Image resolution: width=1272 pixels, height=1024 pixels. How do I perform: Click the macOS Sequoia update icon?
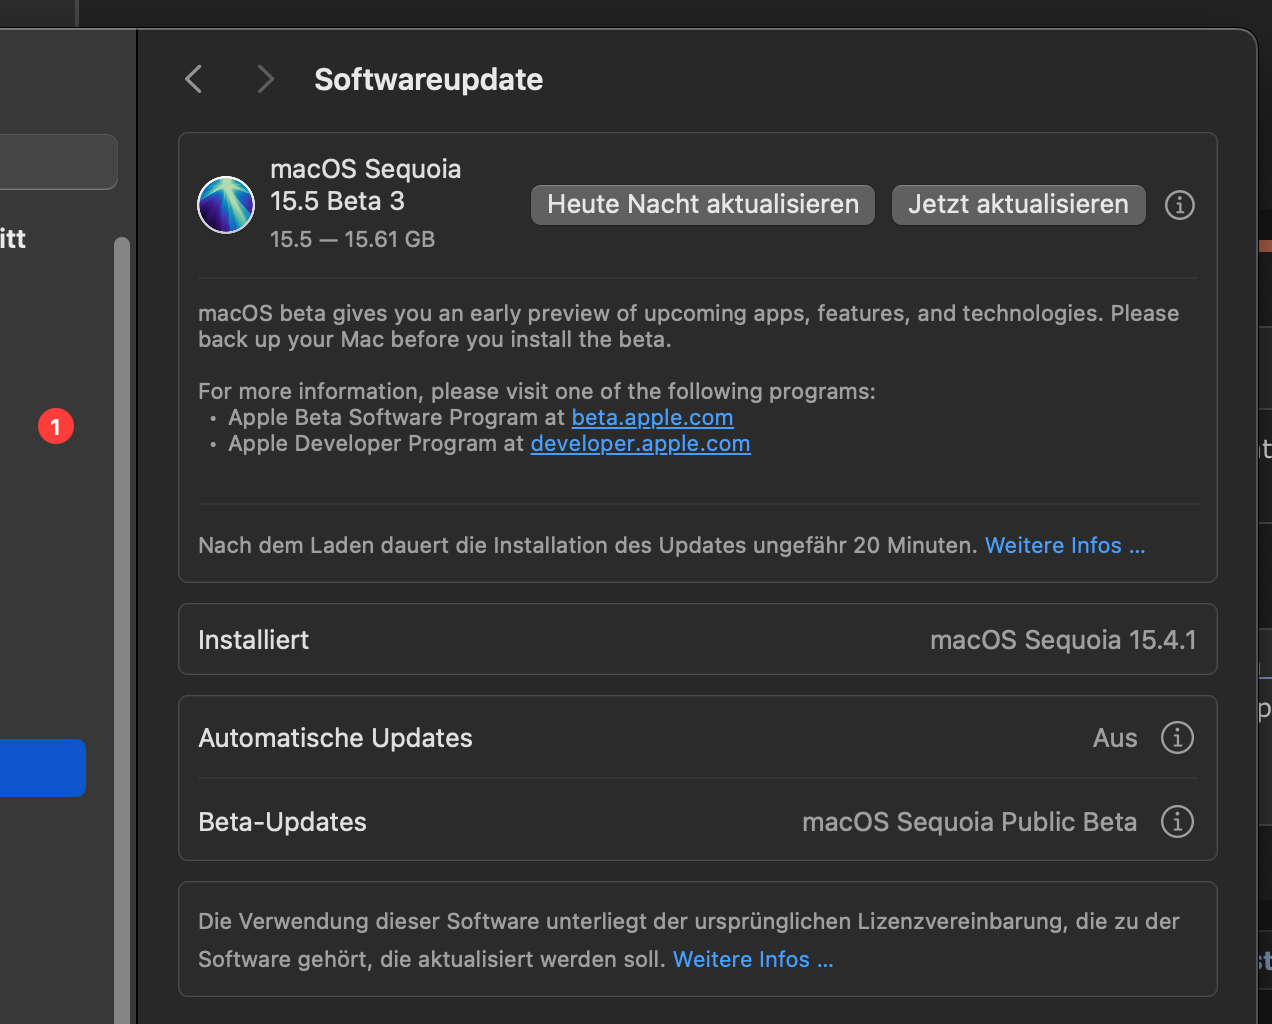[226, 205]
